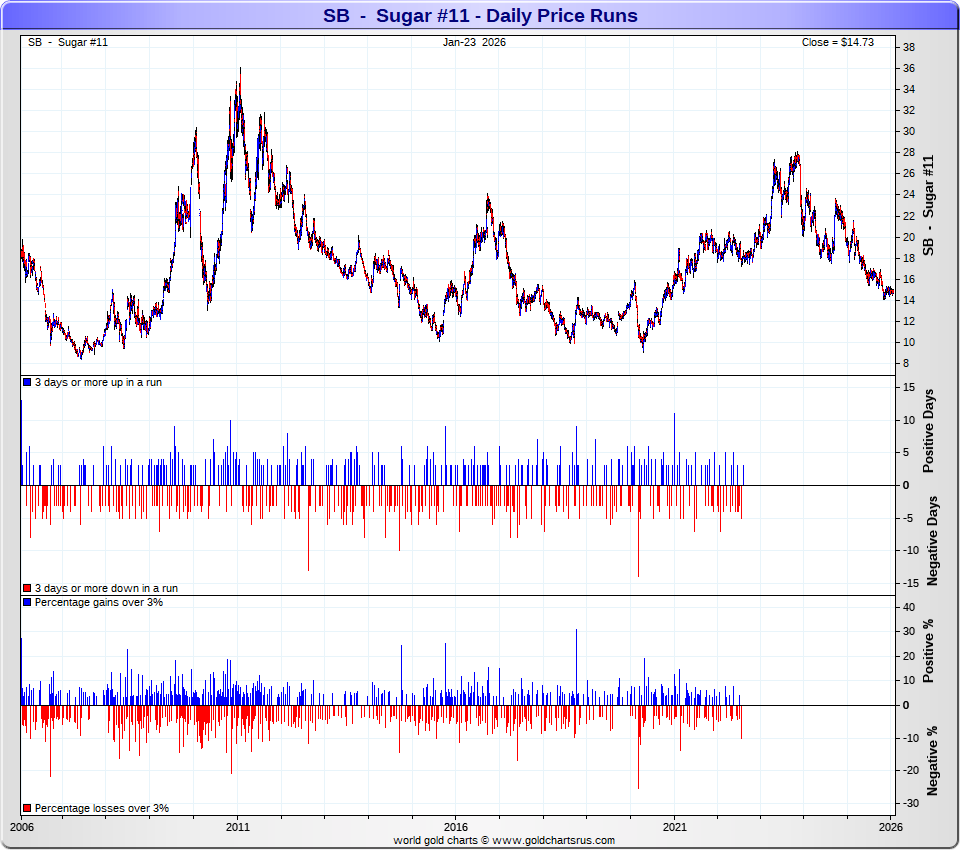Screen dimensions: 960x850
Task: Click the '3 days or more down in a run' legend text
Action: click(106, 588)
